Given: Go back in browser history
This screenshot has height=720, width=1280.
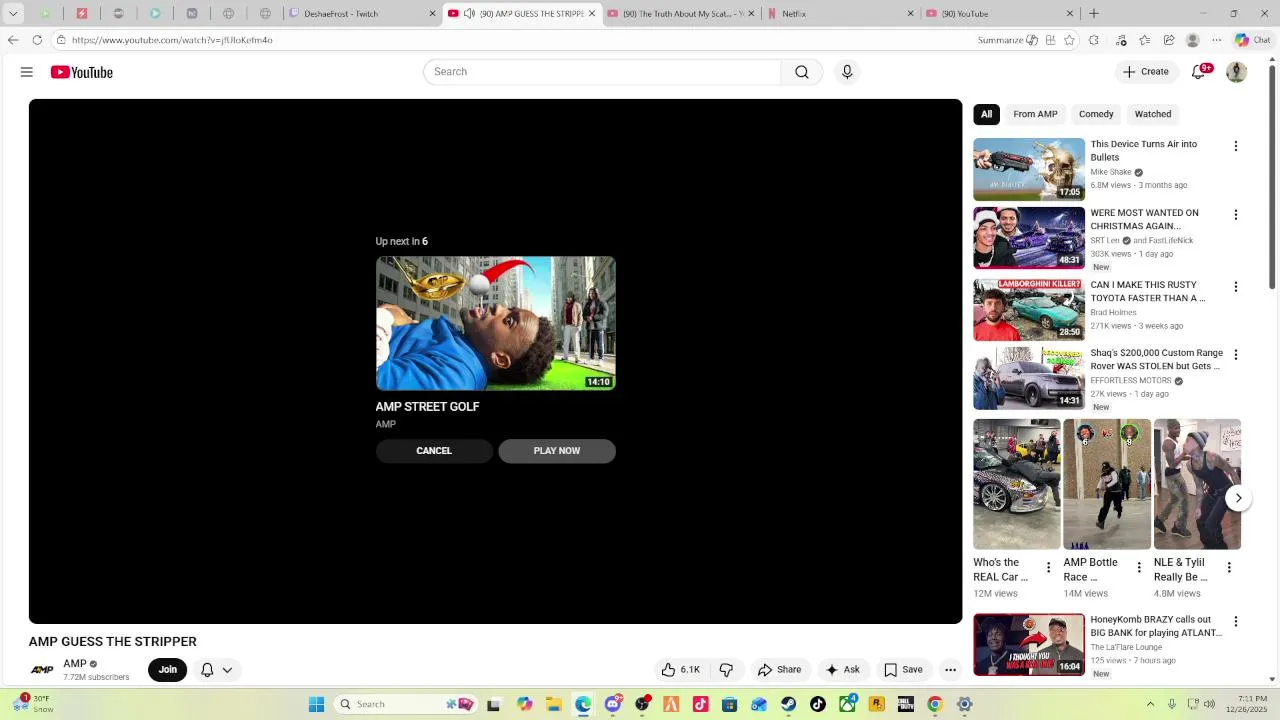Looking at the screenshot, I should click(13, 40).
